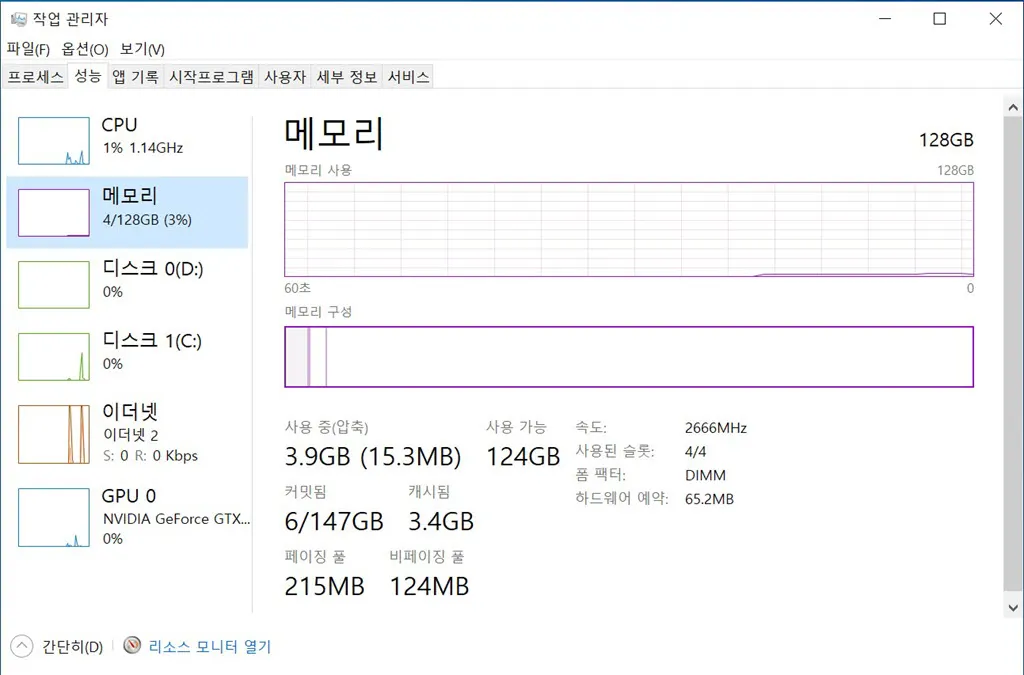This screenshot has height=675, width=1024.
Task: Click the Task Manager title bar icon
Action: [19, 19]
